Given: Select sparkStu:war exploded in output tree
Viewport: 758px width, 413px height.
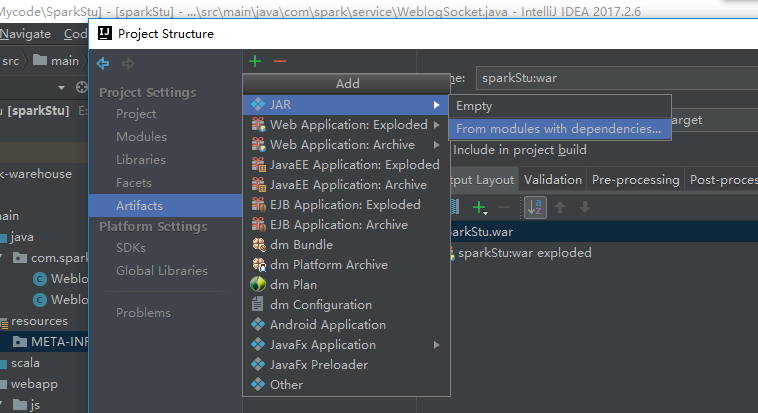Looking at the screenshot, I should pyautogui.click(x=525, y=253).
